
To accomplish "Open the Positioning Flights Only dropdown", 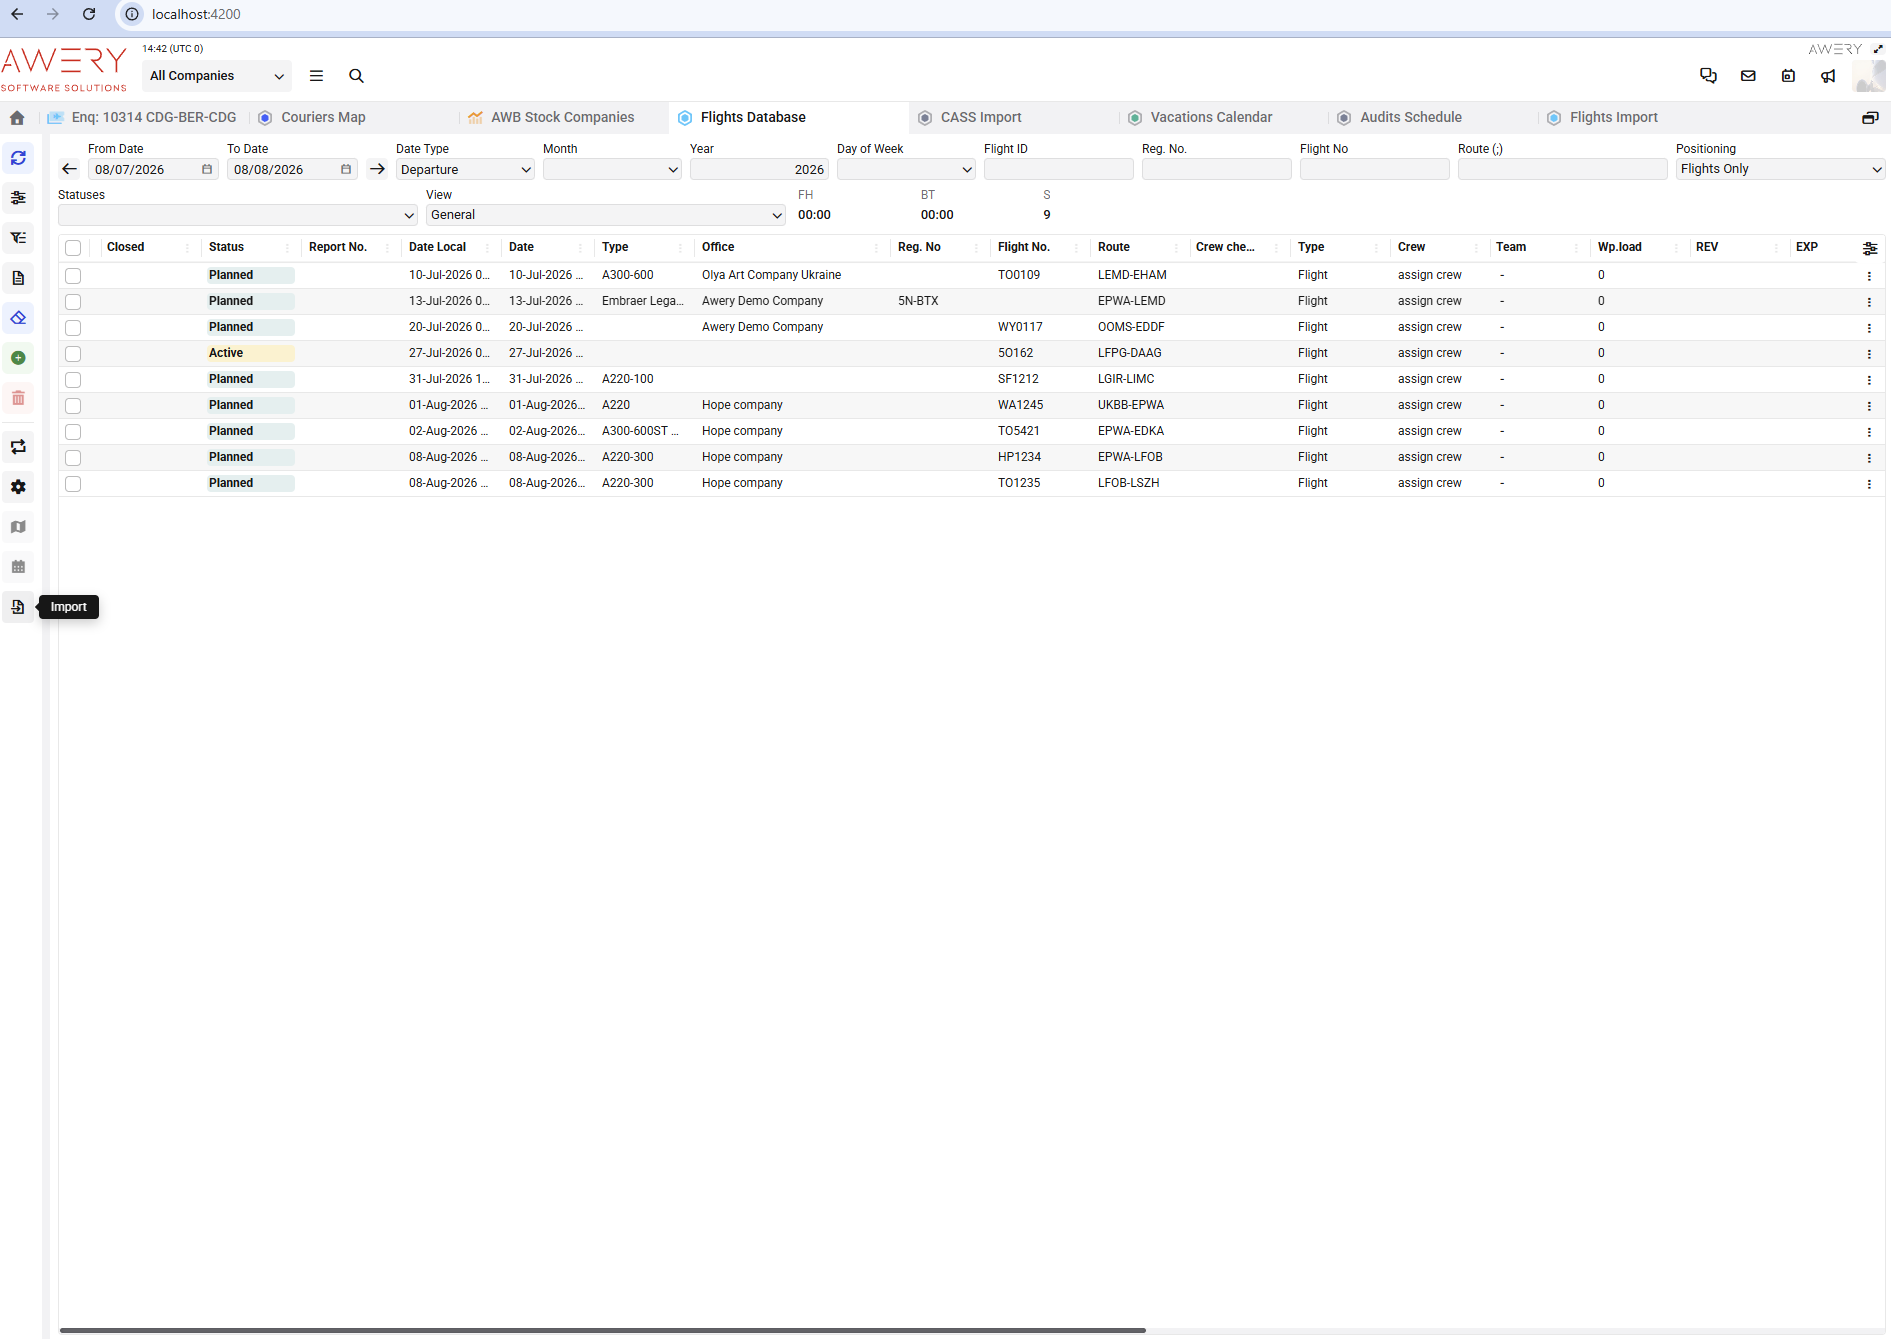I will [1780, 169].
